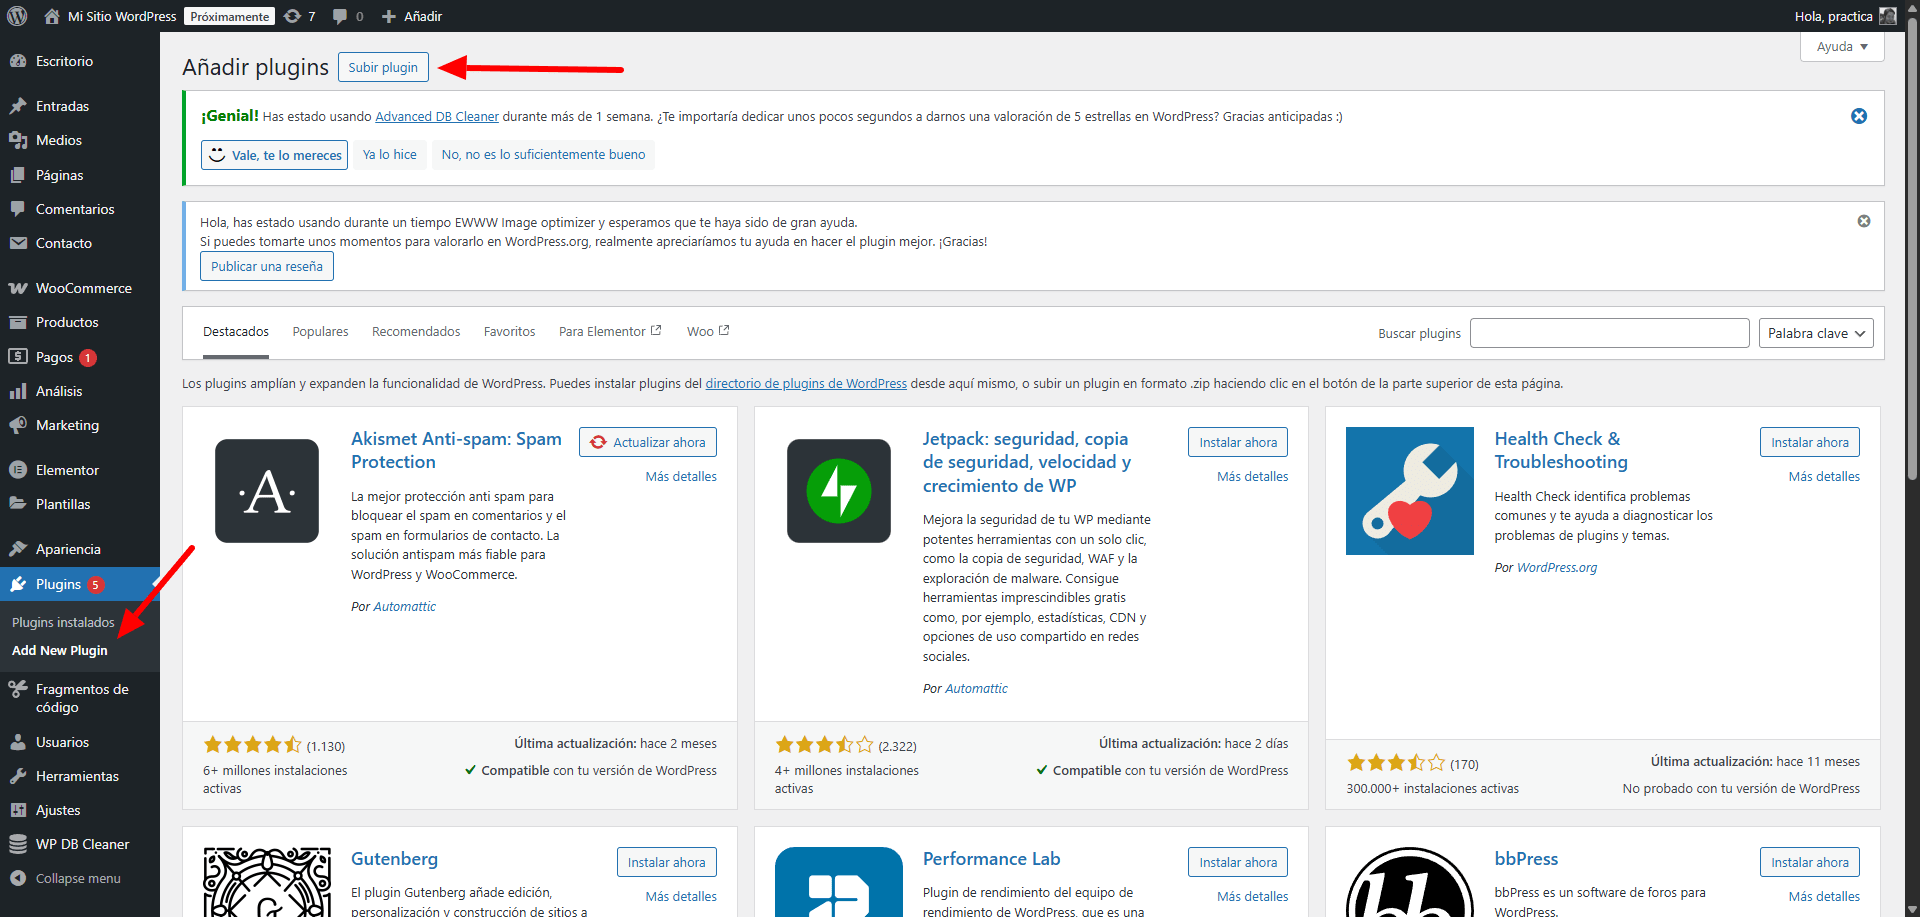Open Ajustes in the sidebar
Image resolution: width=1920 pixels, height=917 pixels.
pyautogui.click(x=80, y=810)
